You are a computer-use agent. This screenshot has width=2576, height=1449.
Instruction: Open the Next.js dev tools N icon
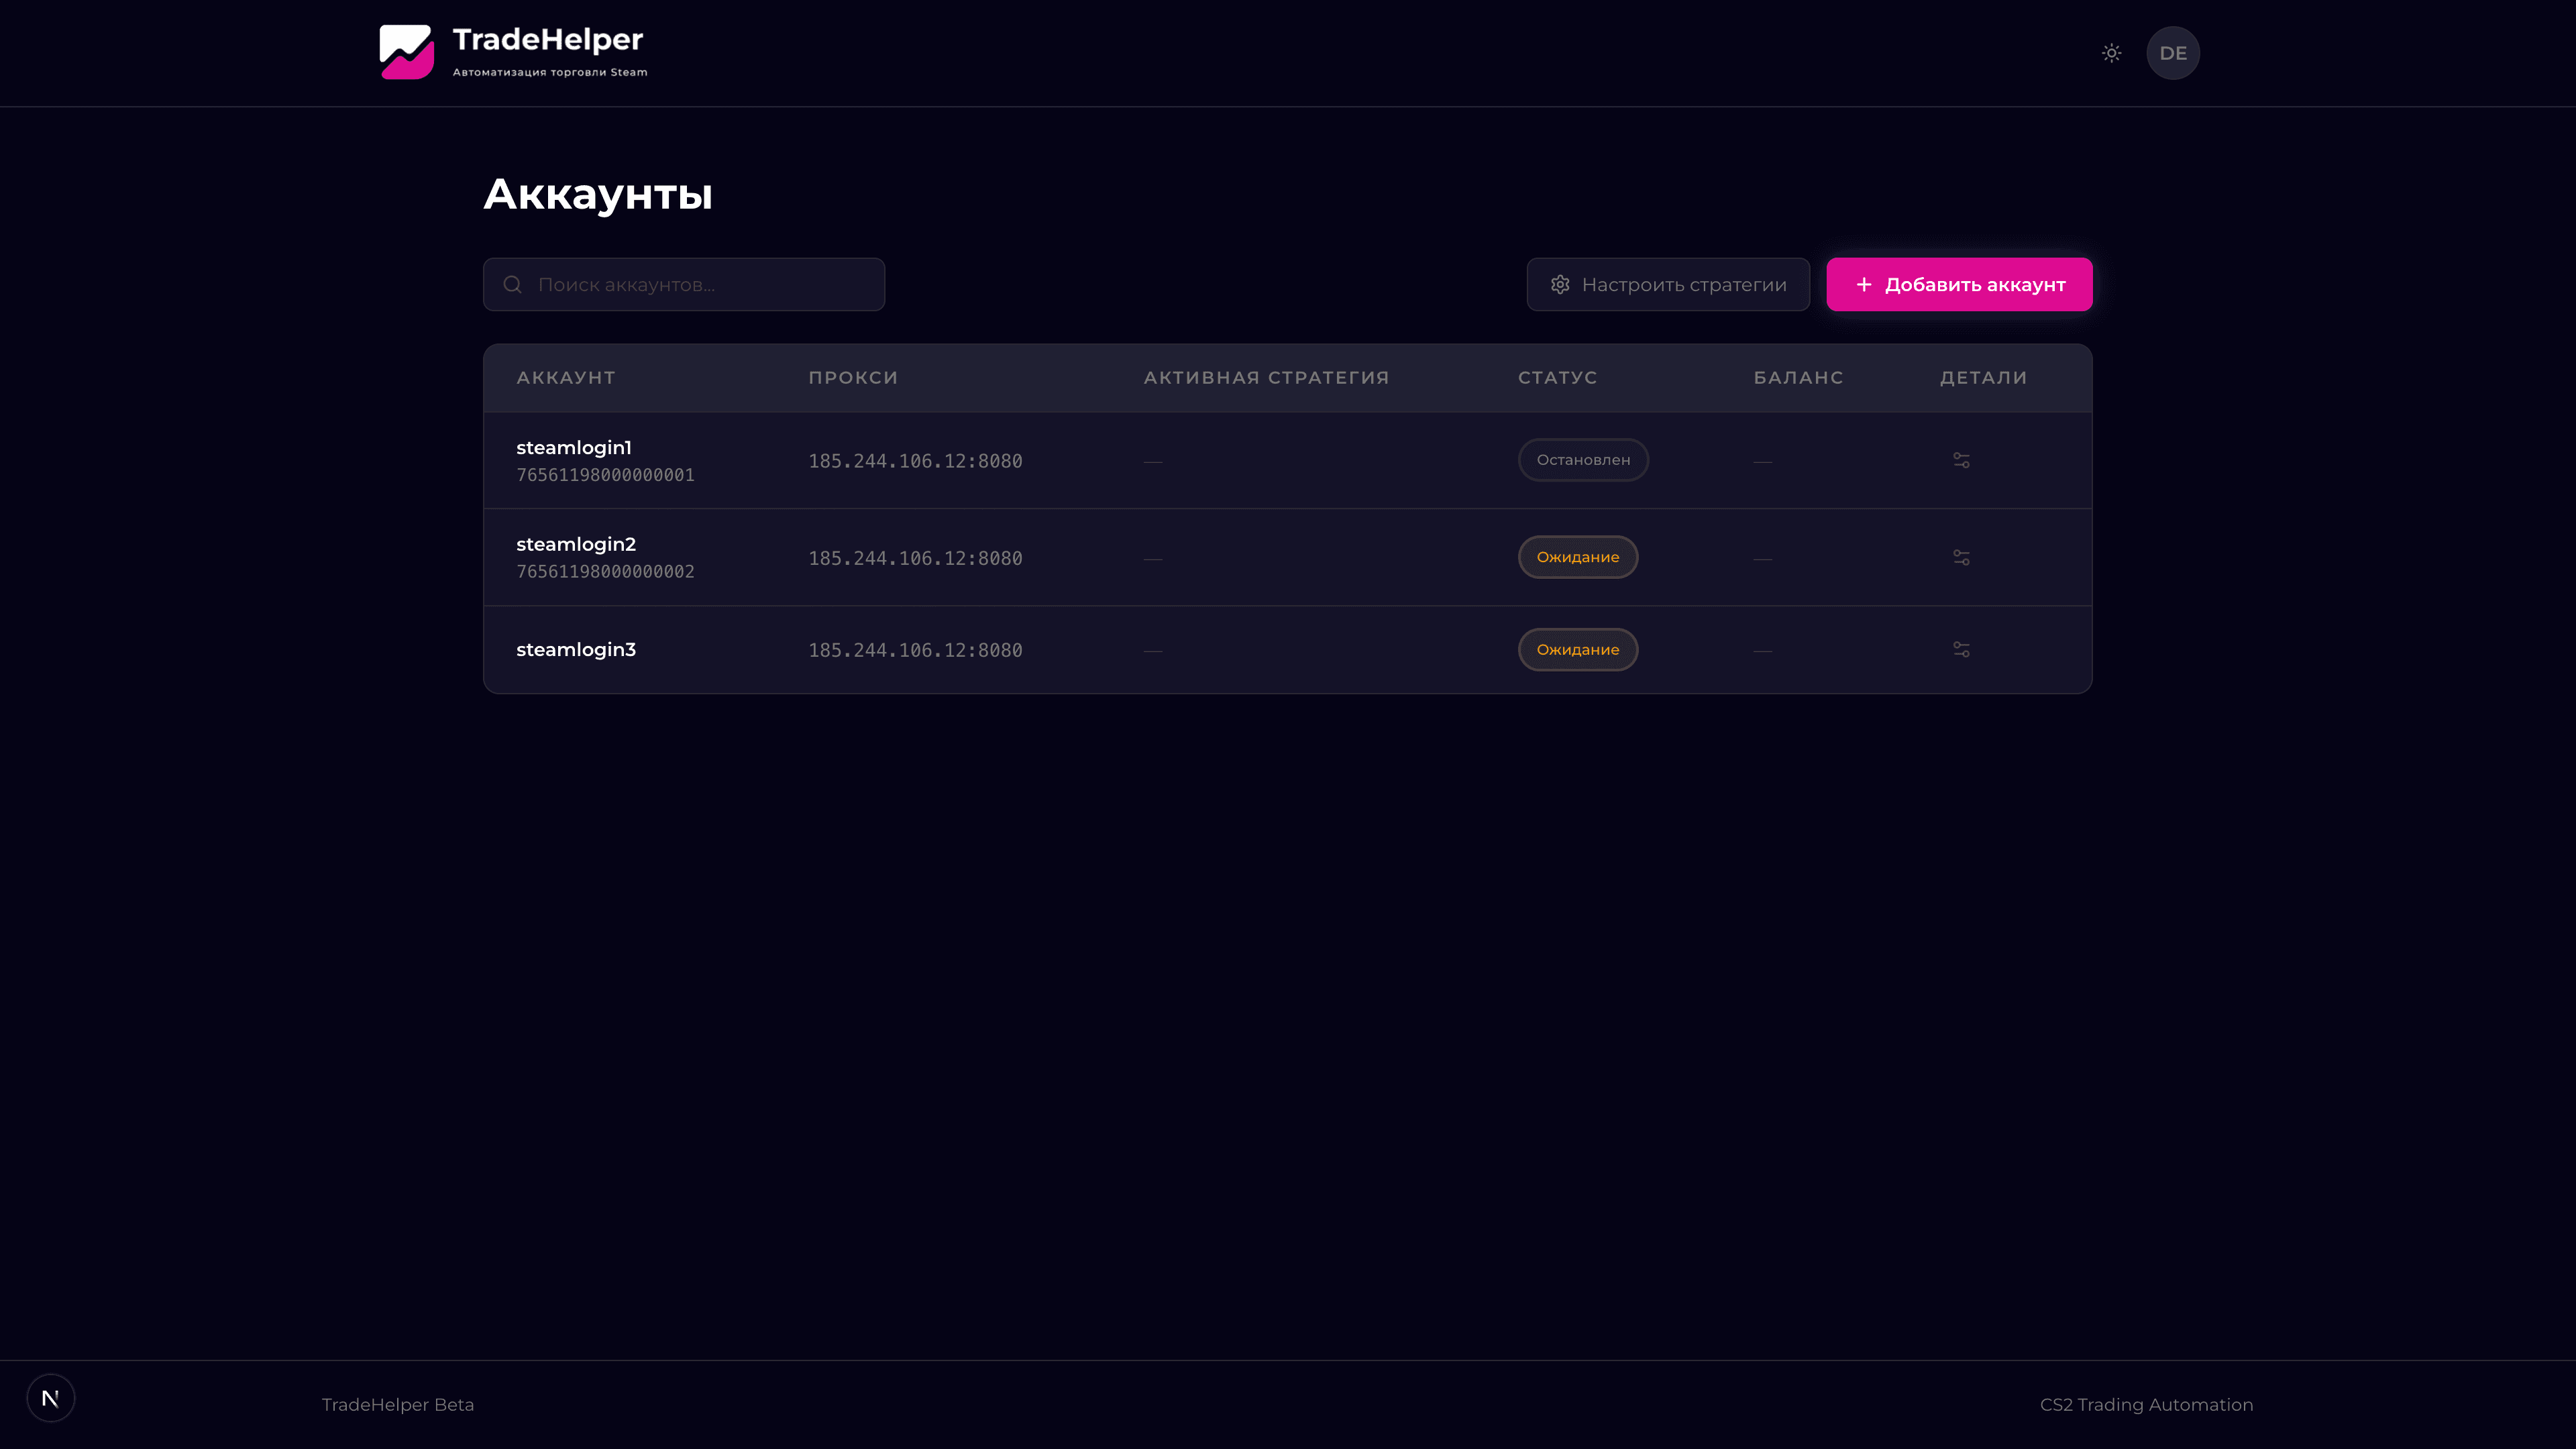pos(50,1398)
